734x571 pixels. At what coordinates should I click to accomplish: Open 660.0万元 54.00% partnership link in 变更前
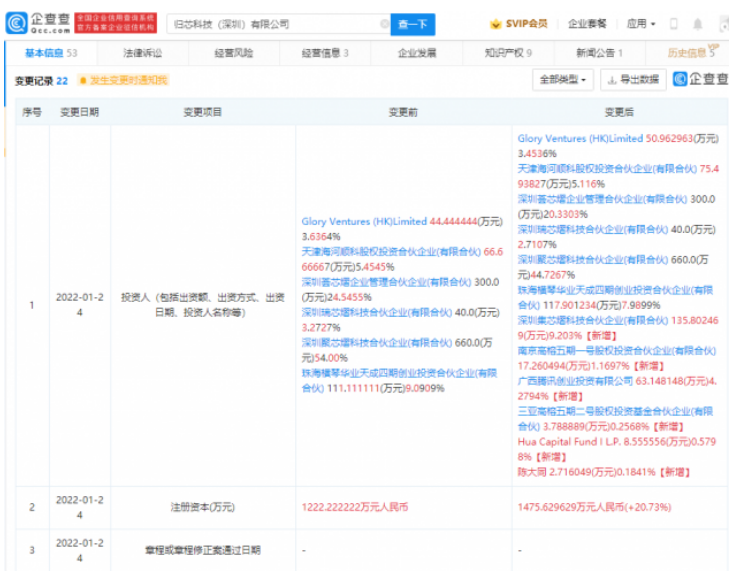point(376,343)
